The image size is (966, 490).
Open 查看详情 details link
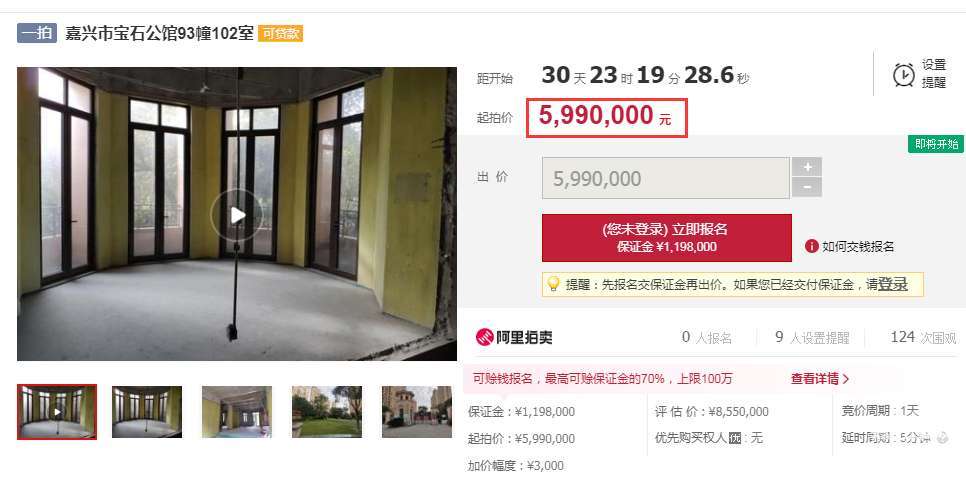(x=820, y=378)
